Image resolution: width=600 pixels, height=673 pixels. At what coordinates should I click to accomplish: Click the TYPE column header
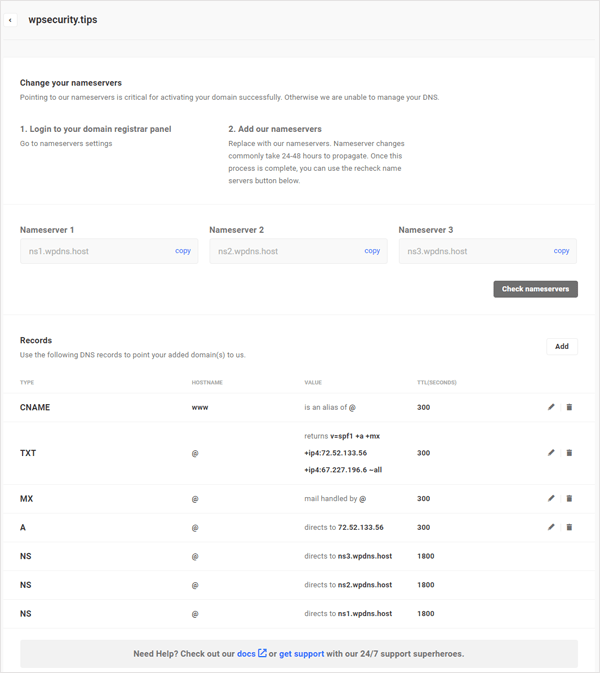27,382
